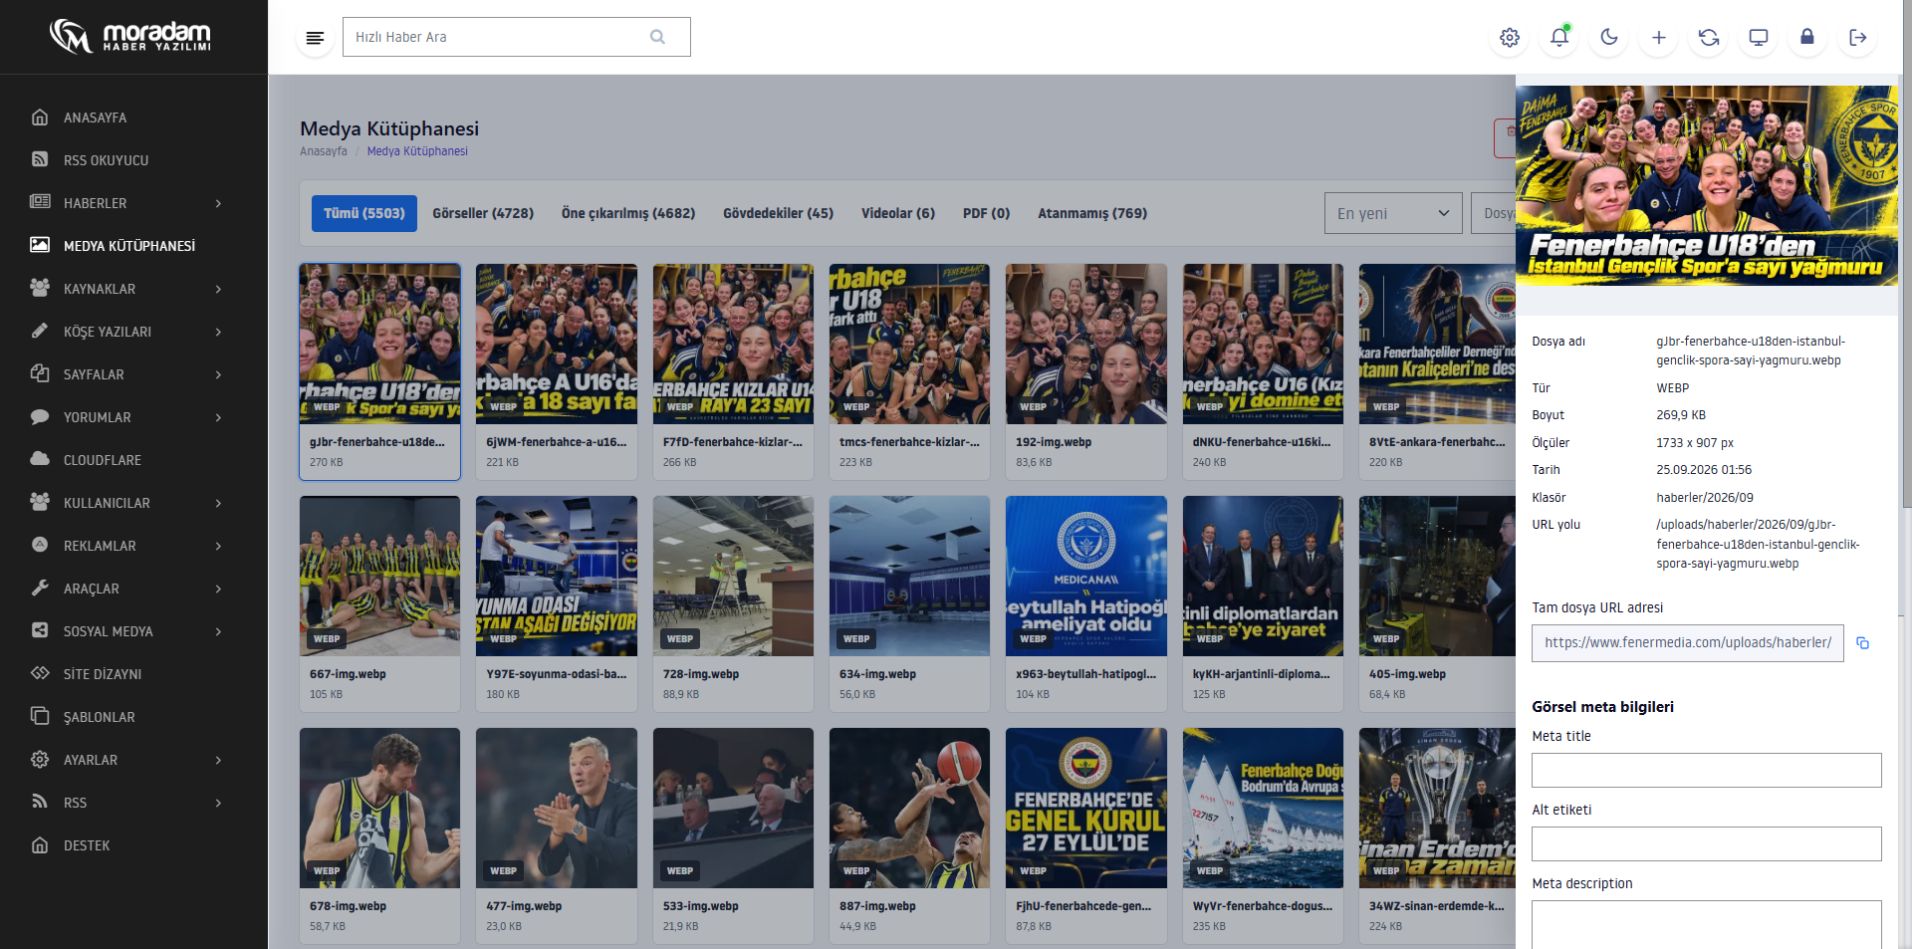The width and height of the screenshot is (1912, 949).
Task: Click the plus add icon in top bar
Action: click(x=1659, y=37)
